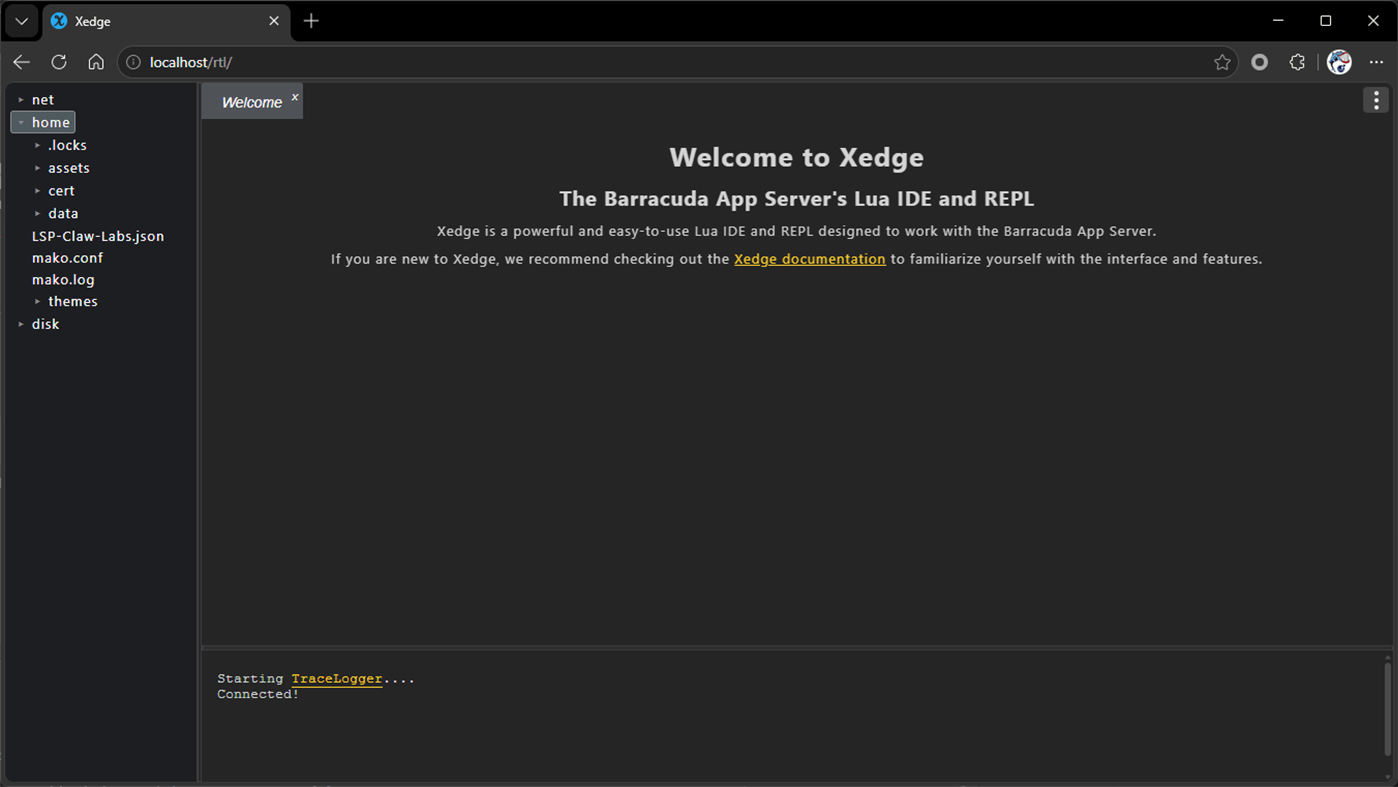Open the browser settings ellipsis menu
1398x787 pixels.
pyautogui.click(x=1376, y=62)
